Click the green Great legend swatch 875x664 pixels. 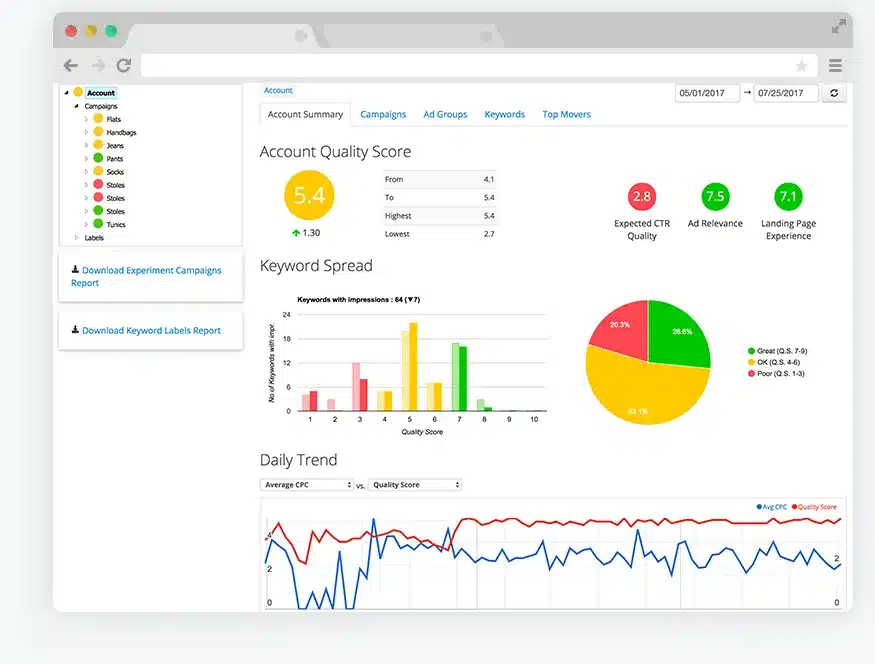(751, 351)
